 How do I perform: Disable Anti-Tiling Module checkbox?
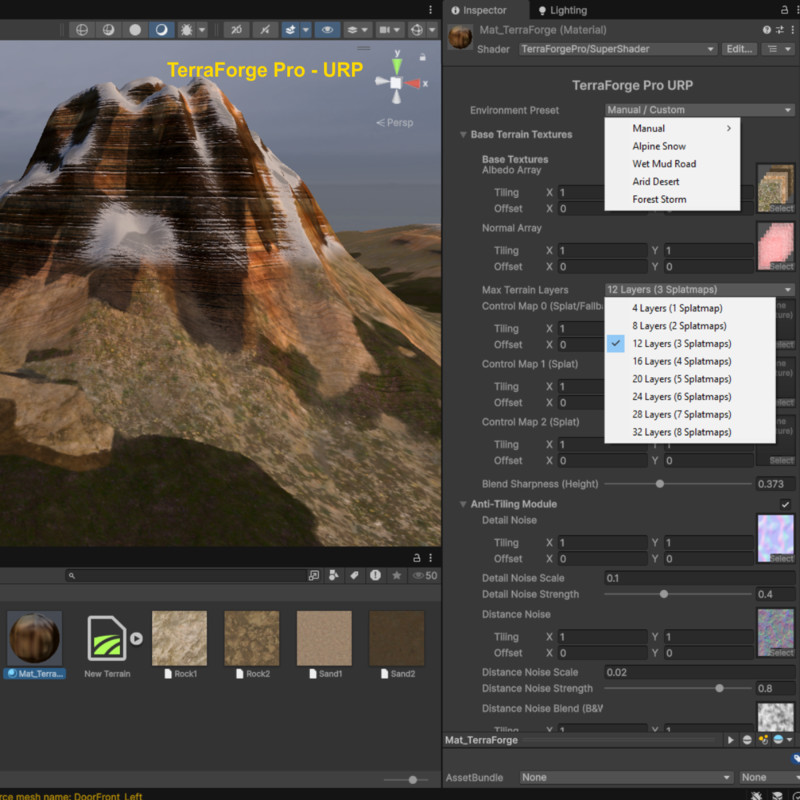click(x=785, y=504)
